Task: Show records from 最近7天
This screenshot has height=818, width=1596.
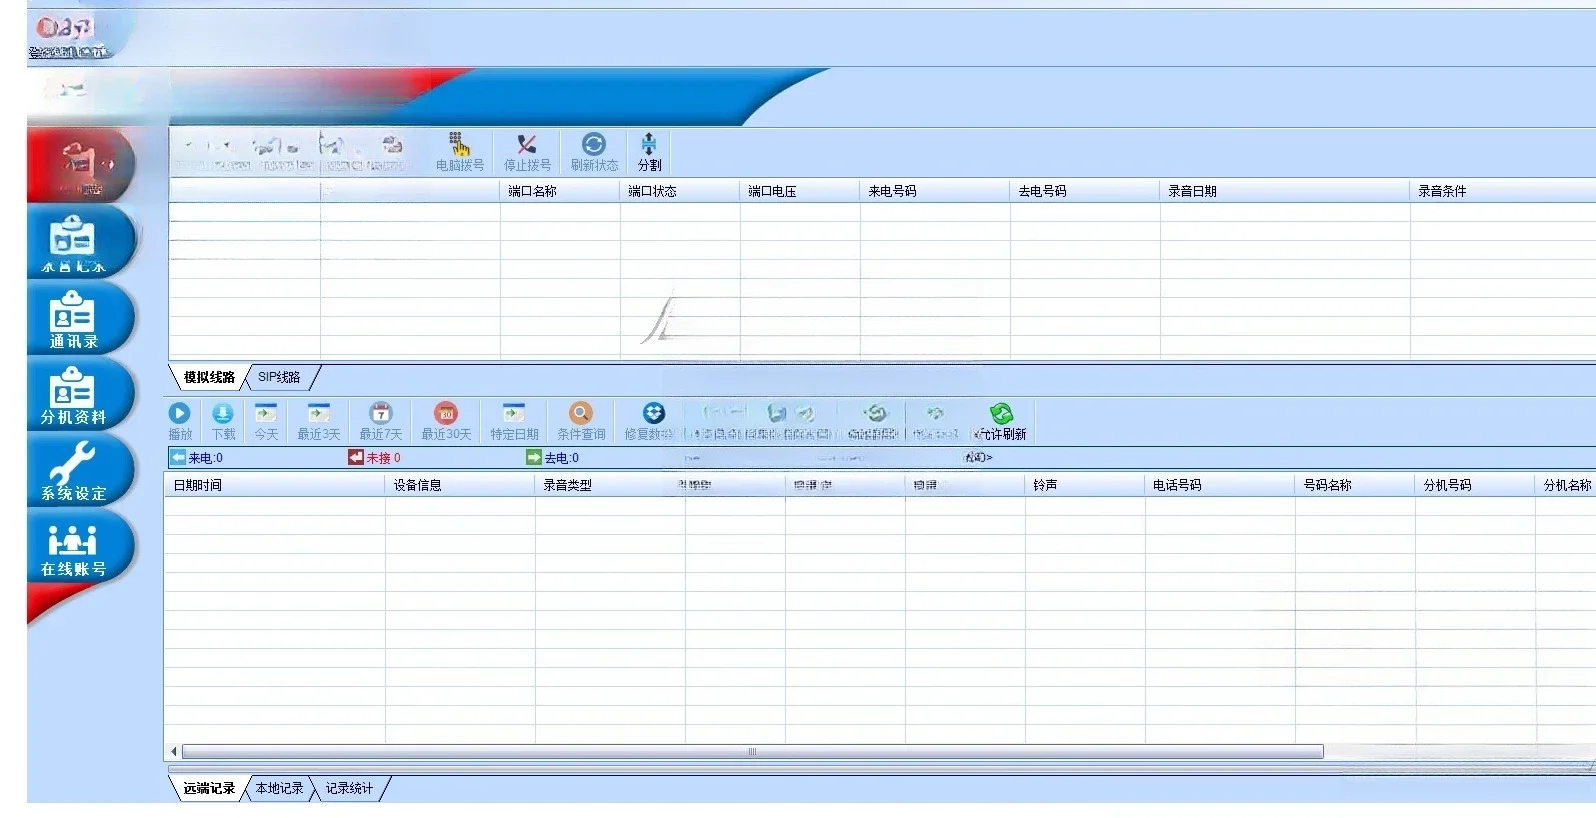Action: (381, 421)
